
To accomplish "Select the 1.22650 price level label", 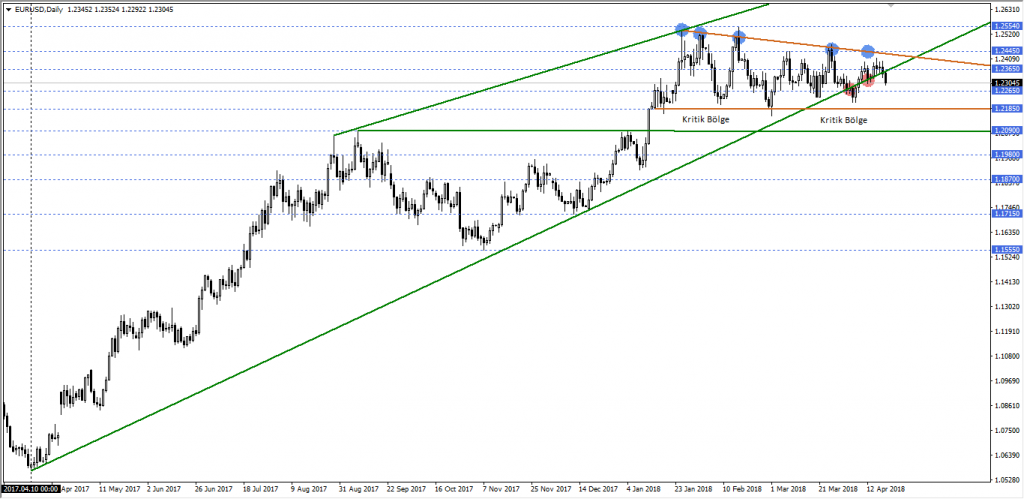I will tap(1006, 91).
